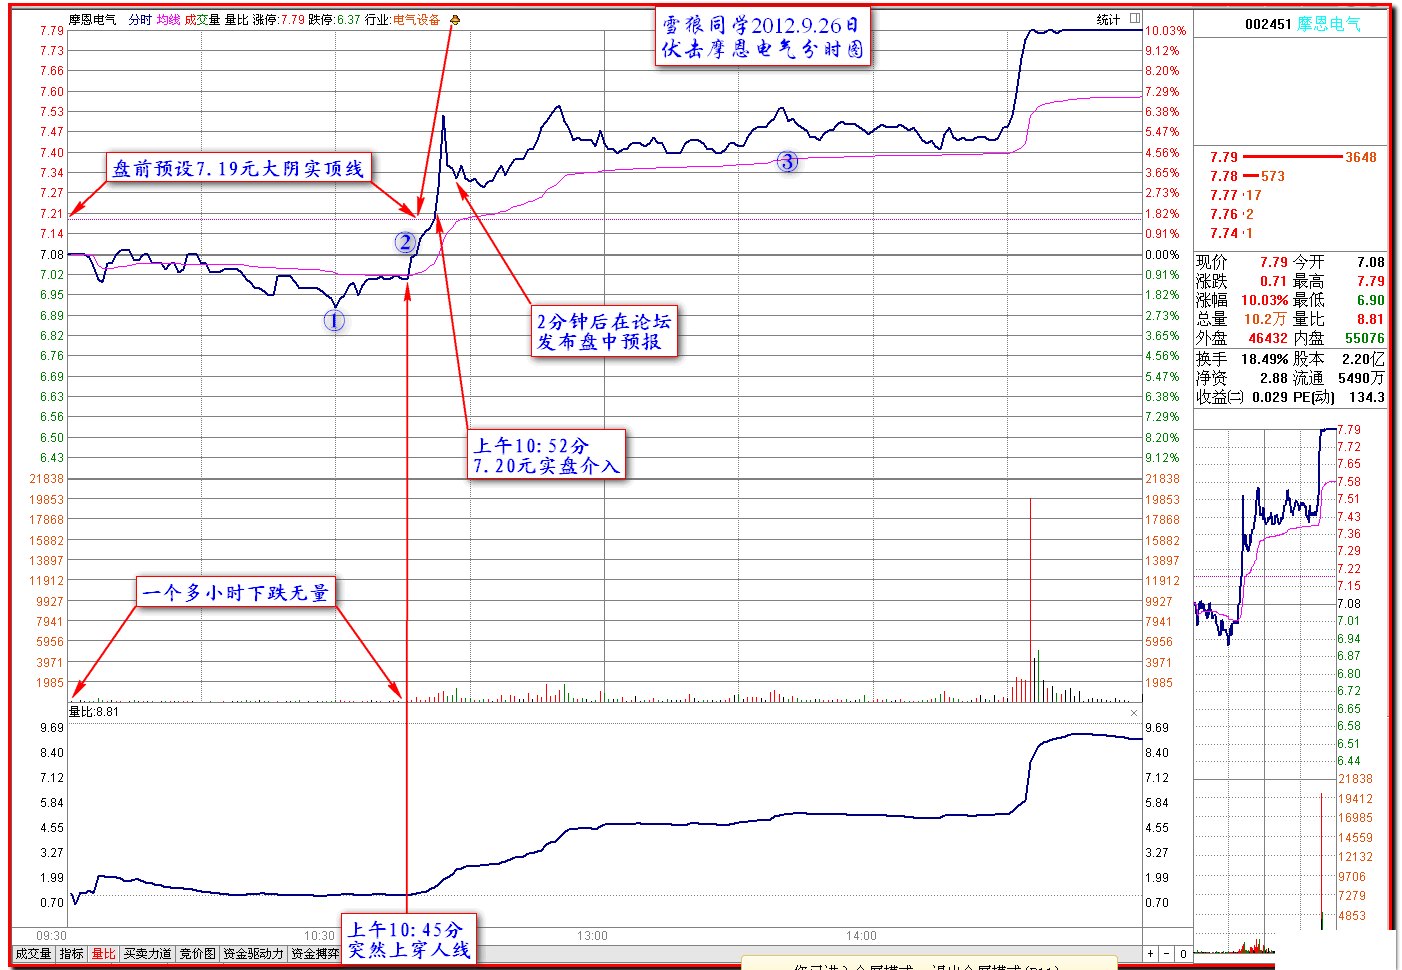The width and height of the screenshot is (1402, 970).
Task: Click the 总量 10.2万 value
Action: 1265,319
